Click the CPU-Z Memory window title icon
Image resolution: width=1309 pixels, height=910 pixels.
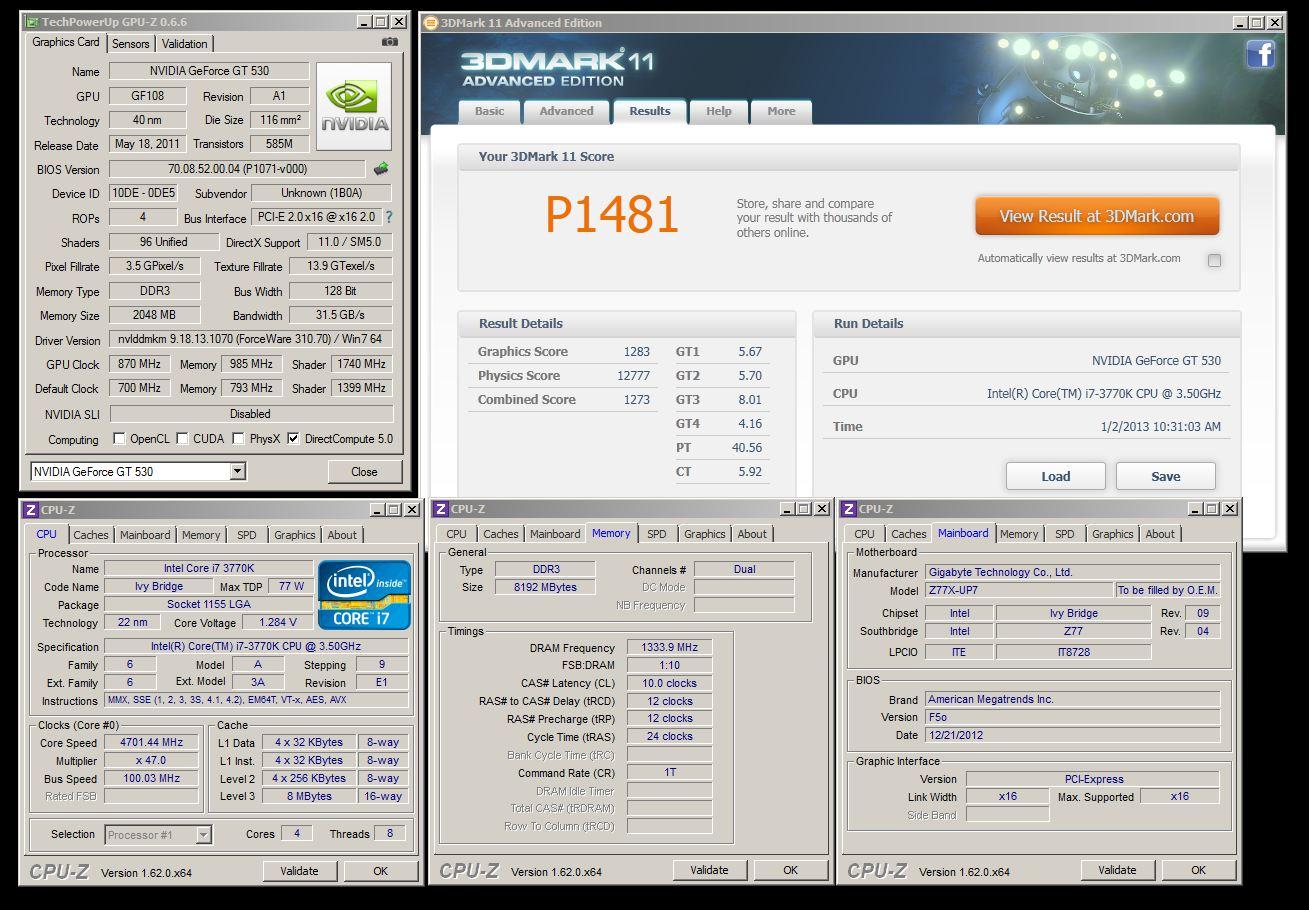[x=440, y=509]
